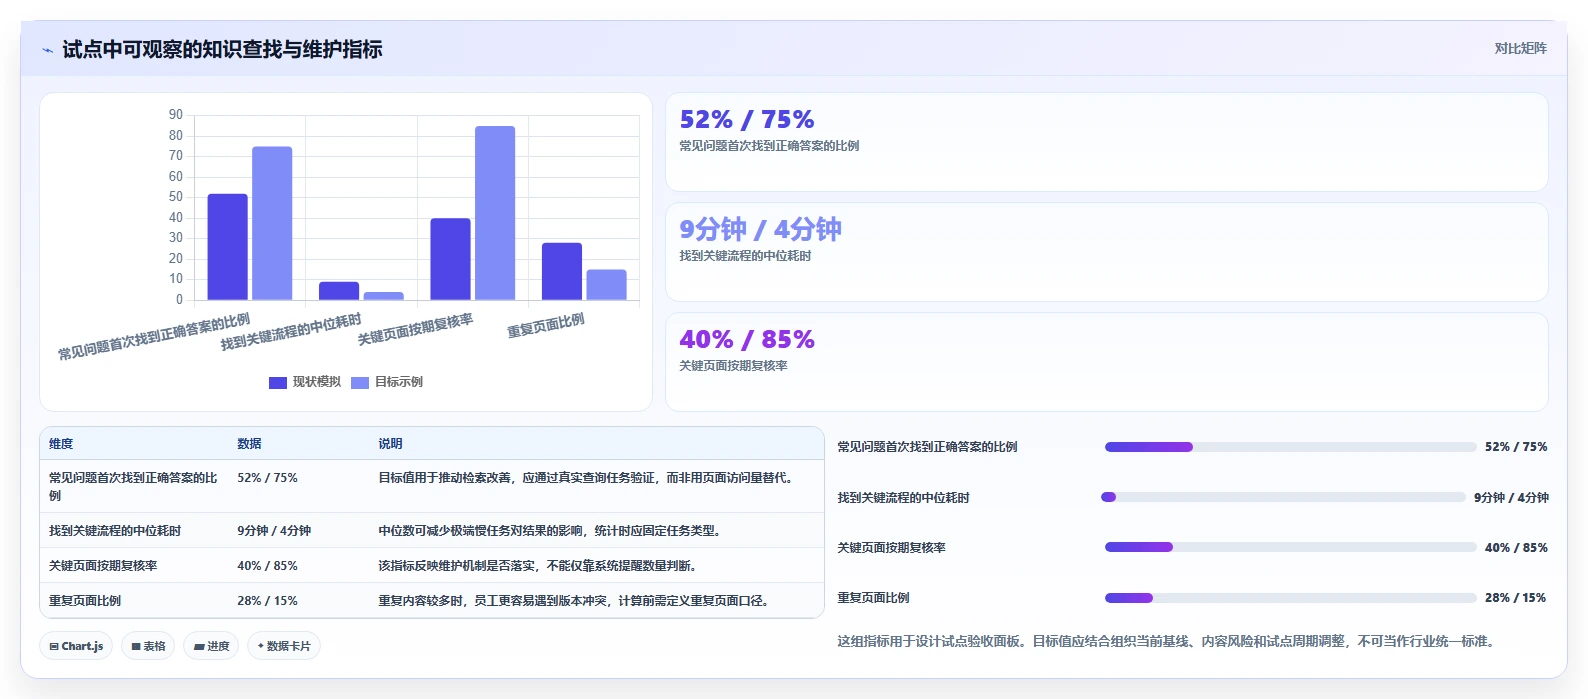The height and width of the screenshot is (699, 1588).
Task: Click table row label 关键页面按期复核率
Action: point(103,566)
